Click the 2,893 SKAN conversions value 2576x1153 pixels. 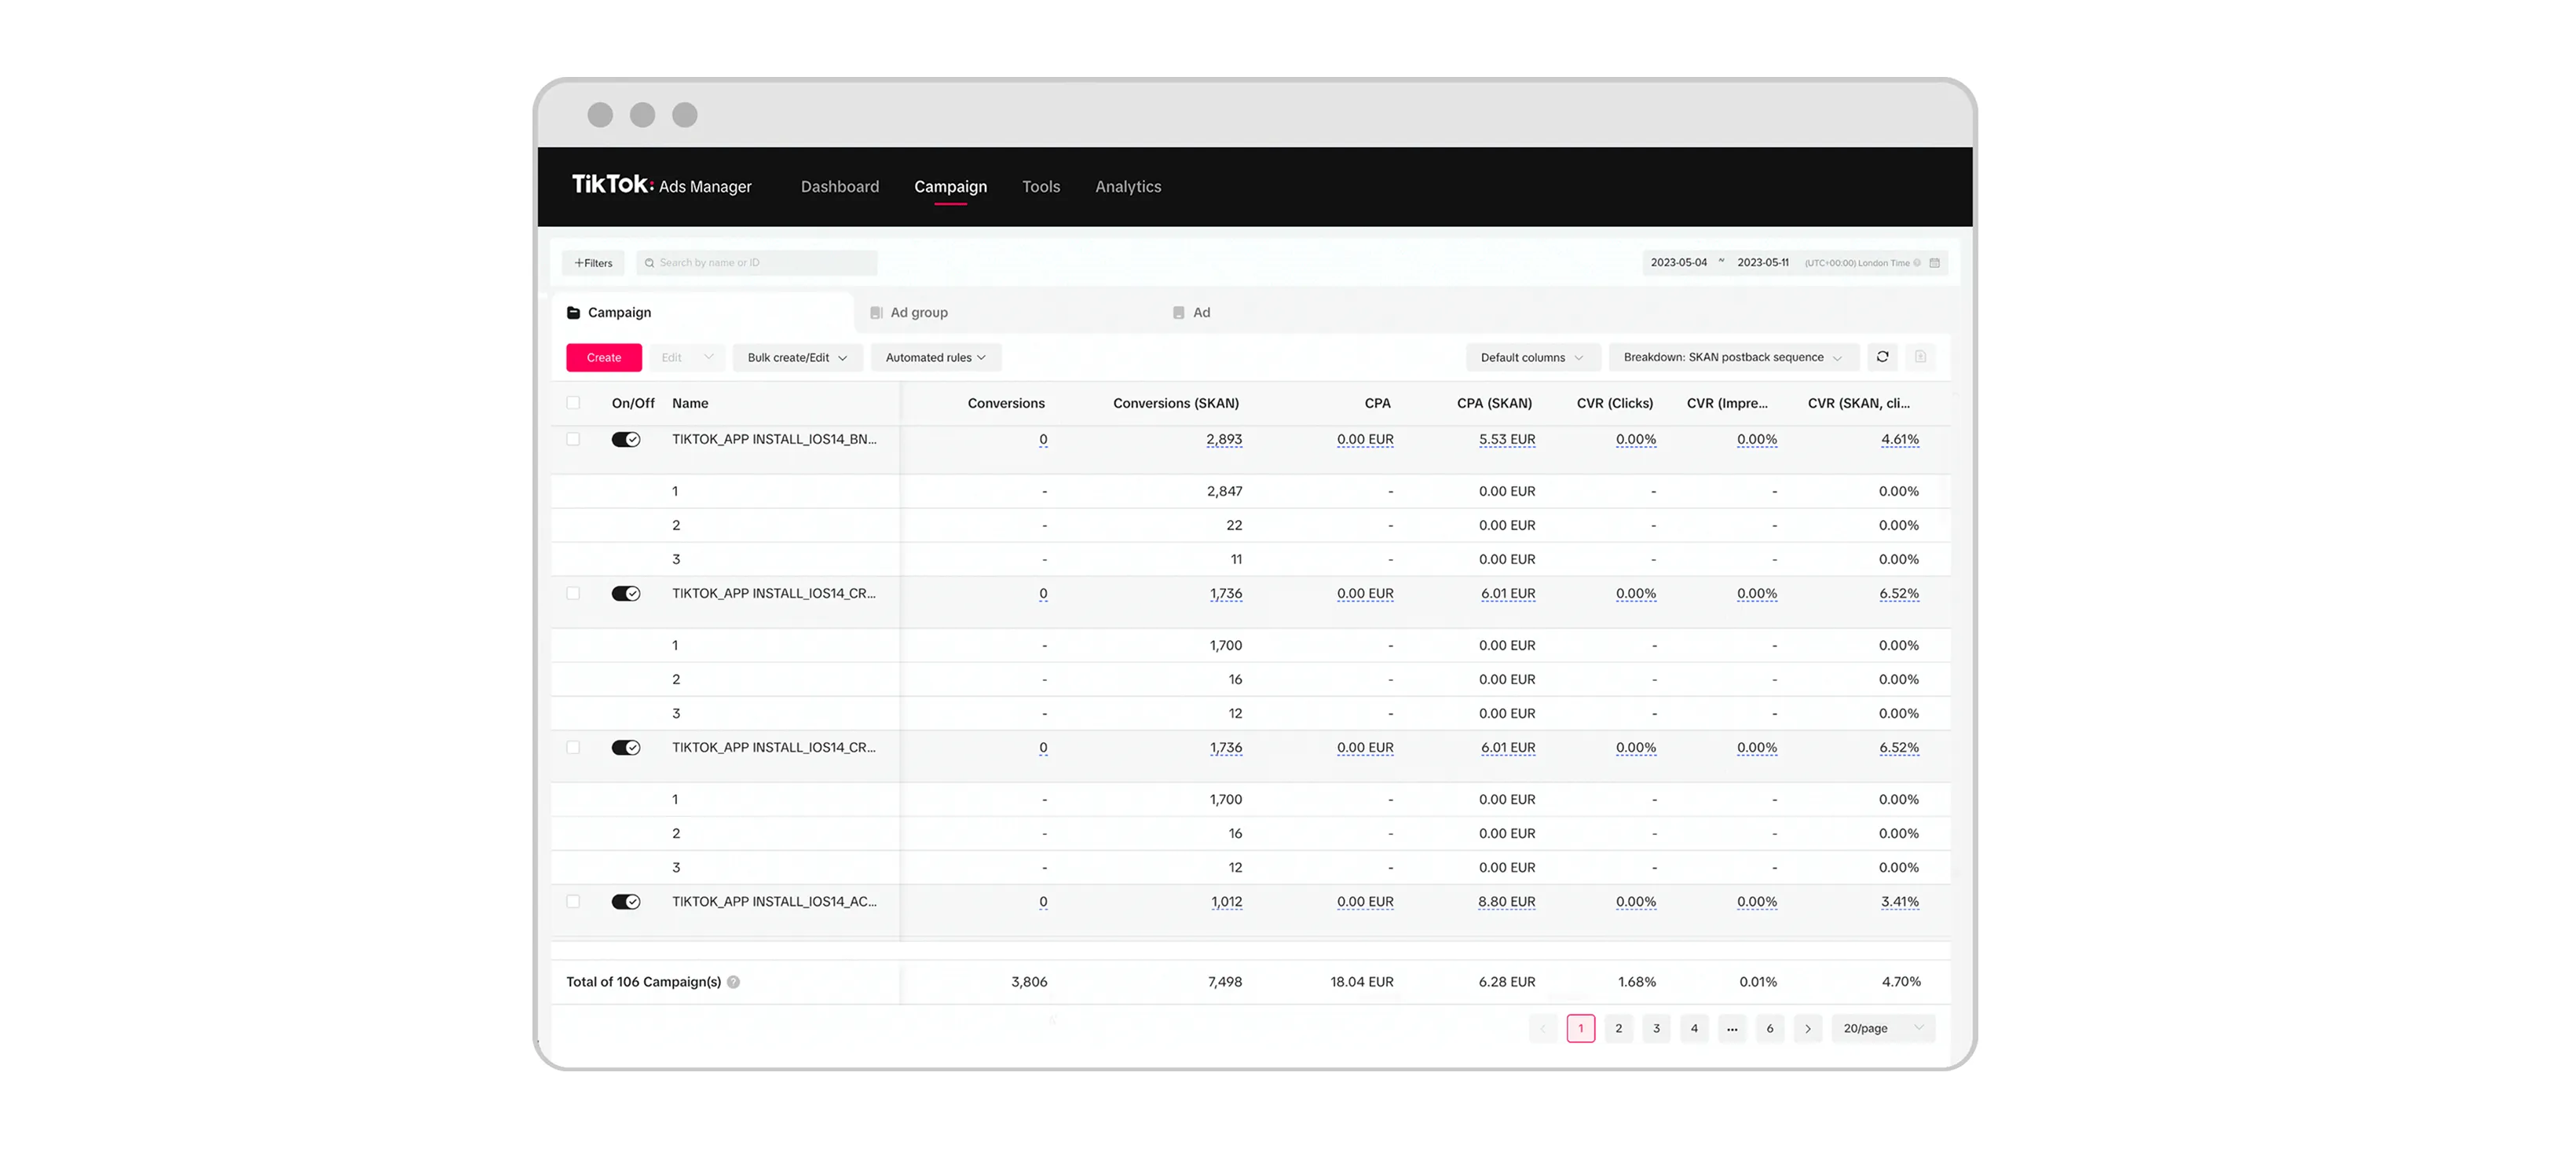pyautogui.click(x=1224, y=439)
